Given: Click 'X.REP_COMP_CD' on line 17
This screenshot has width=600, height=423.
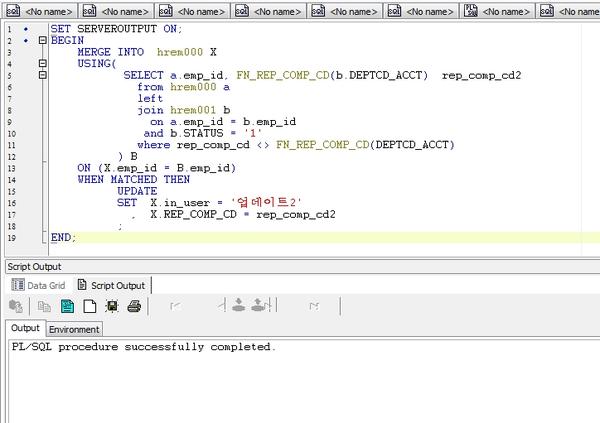Looking at the screenshot, I should (193, 214).
